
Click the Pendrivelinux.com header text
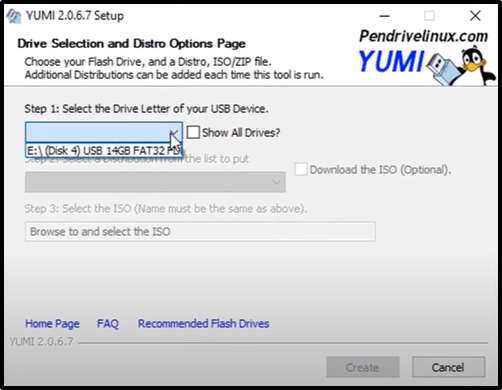[423, 36]
